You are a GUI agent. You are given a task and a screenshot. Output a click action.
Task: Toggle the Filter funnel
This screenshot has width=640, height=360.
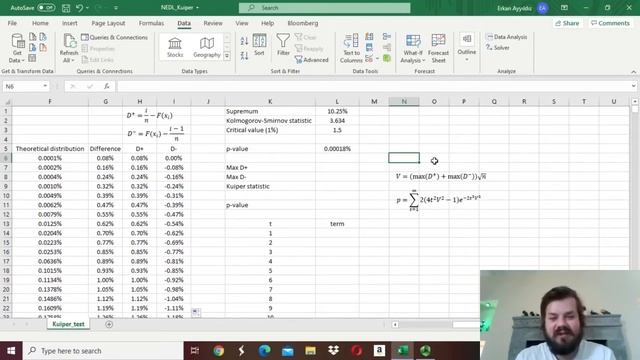pos(283,45)
